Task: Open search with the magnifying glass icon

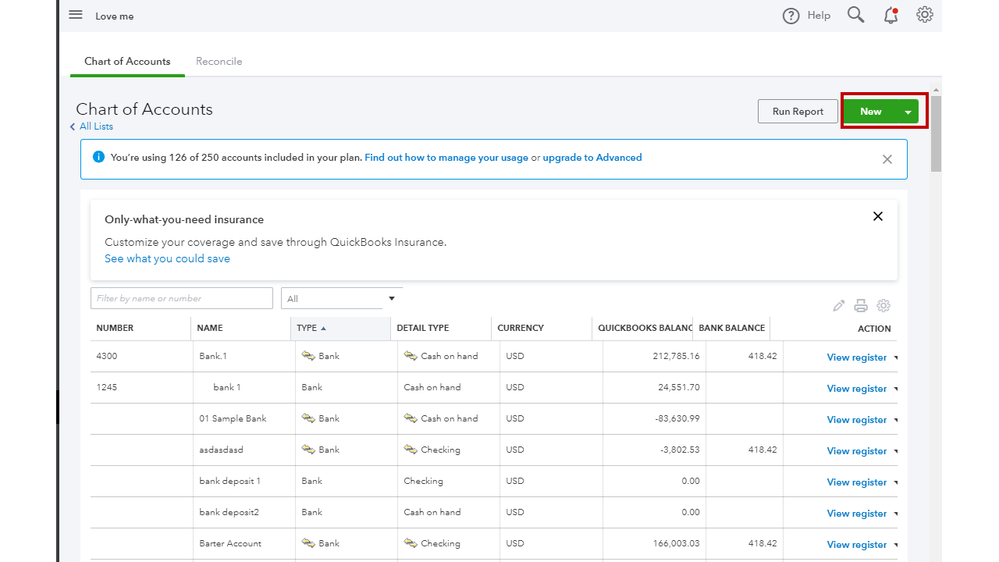Action: (x=856, y=15)
